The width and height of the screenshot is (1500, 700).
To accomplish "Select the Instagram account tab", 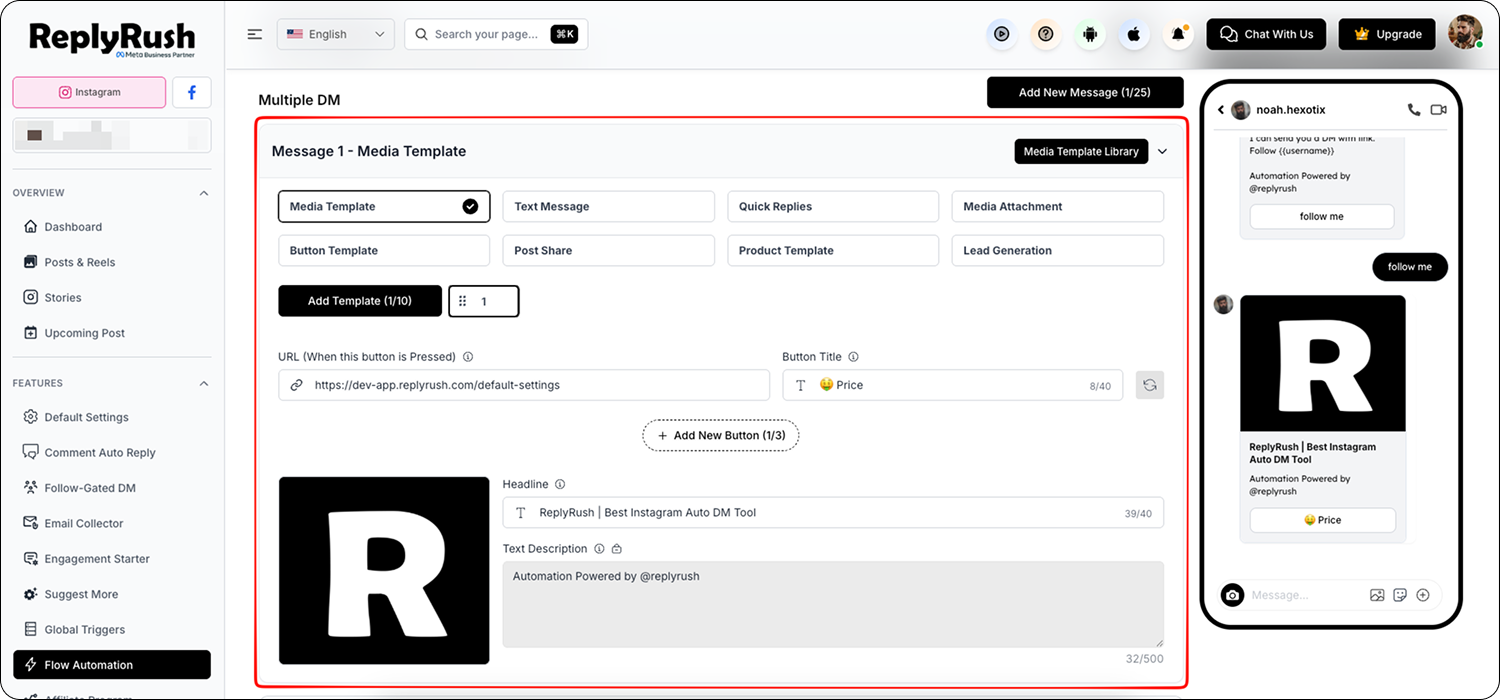I will click(89, 92).
